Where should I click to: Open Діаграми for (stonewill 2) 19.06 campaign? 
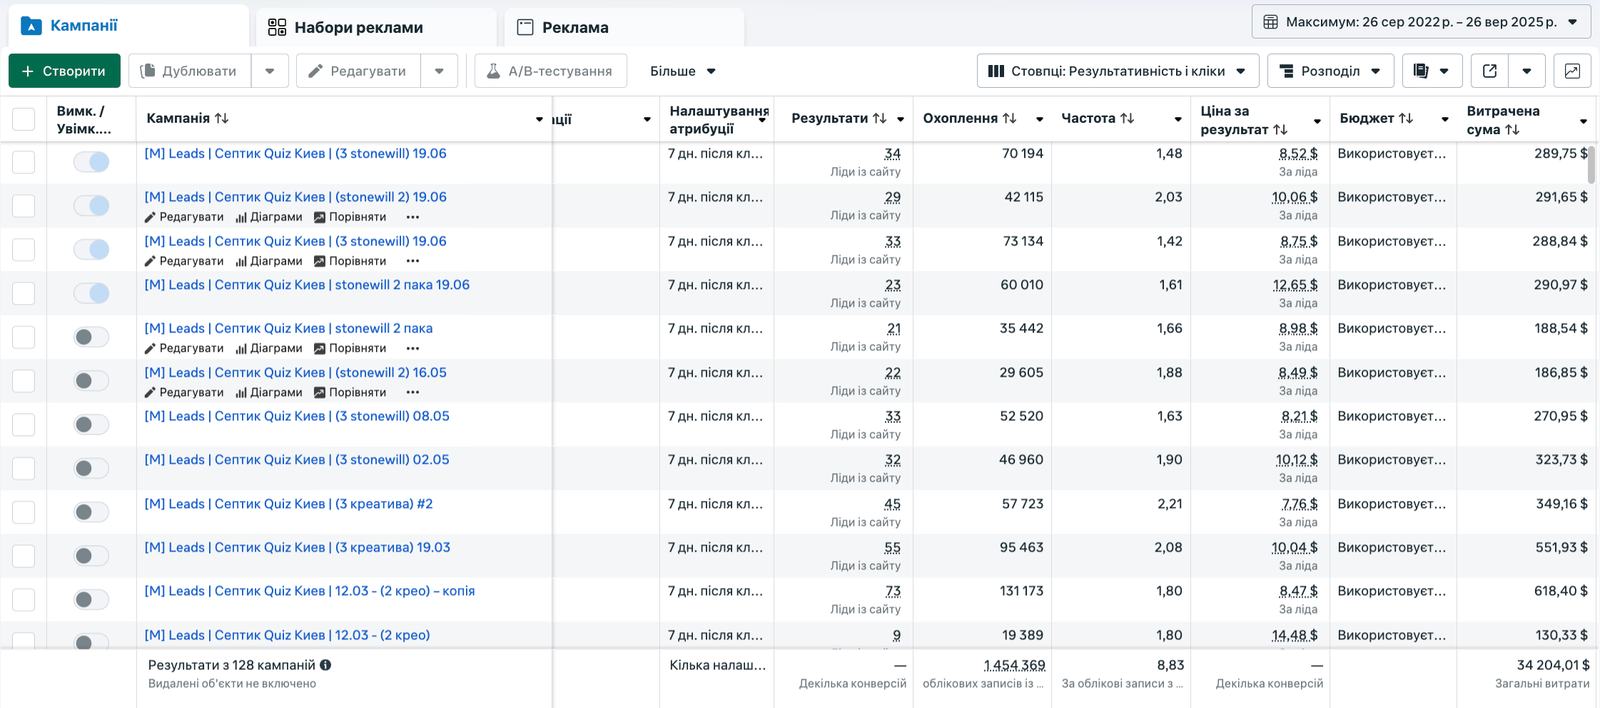tap(269, 217)
